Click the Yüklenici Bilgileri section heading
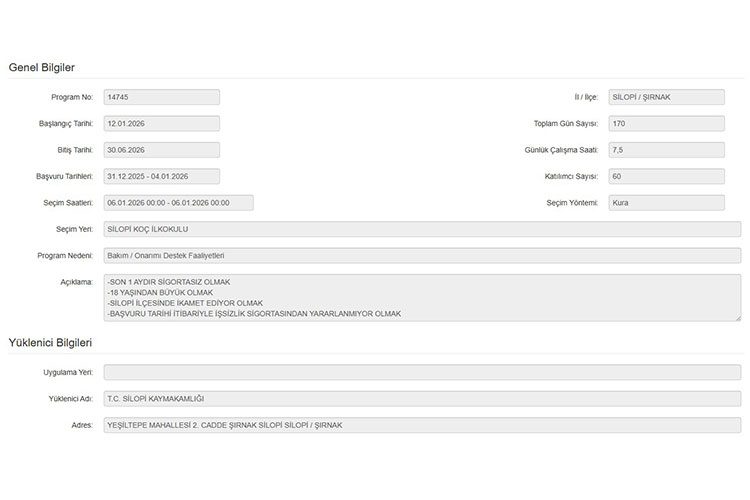Viewport: 750px width, 500px height. pyautogui.click(x=50, y=343)
